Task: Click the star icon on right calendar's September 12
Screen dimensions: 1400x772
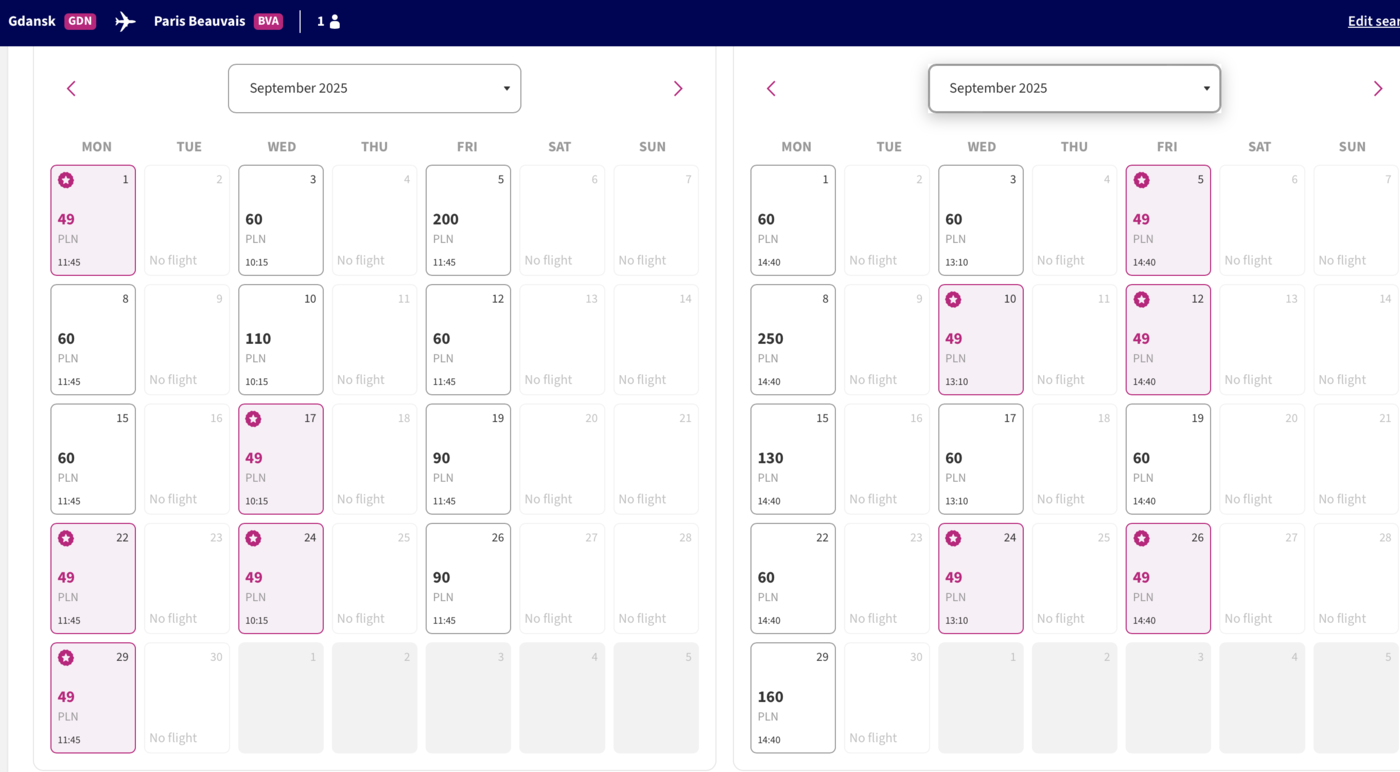Action: (x=1142, y=299)
